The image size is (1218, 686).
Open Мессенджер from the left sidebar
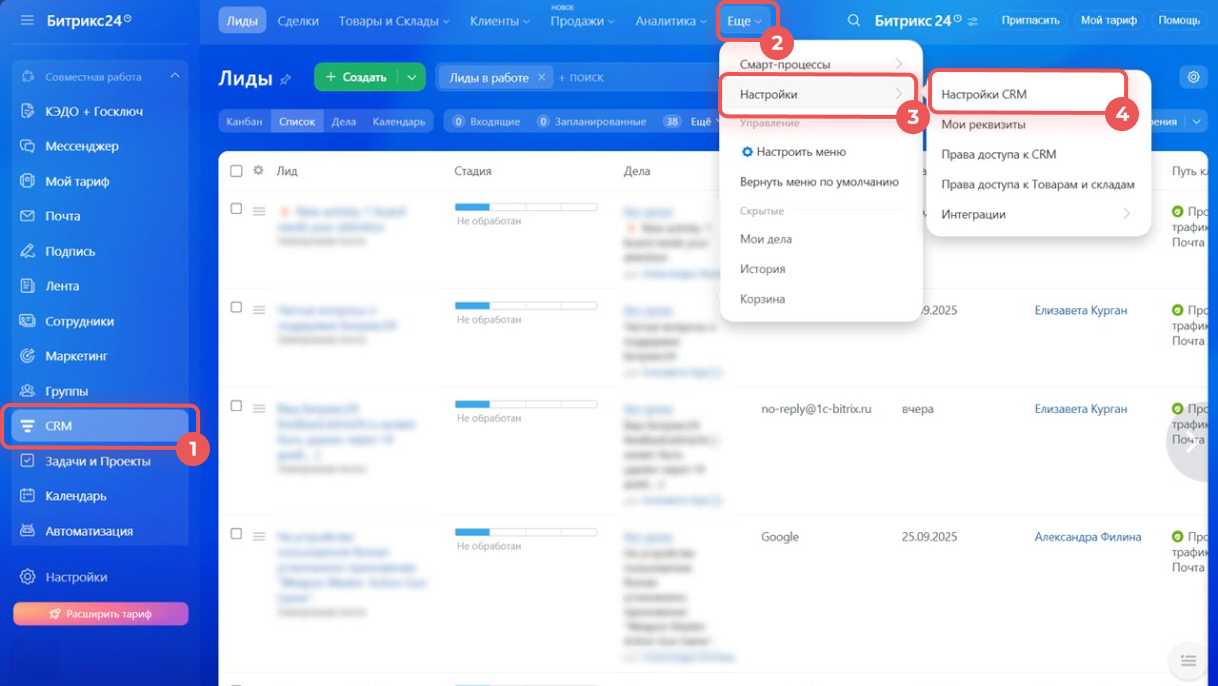pyautogui.click(x=82, y=146)
